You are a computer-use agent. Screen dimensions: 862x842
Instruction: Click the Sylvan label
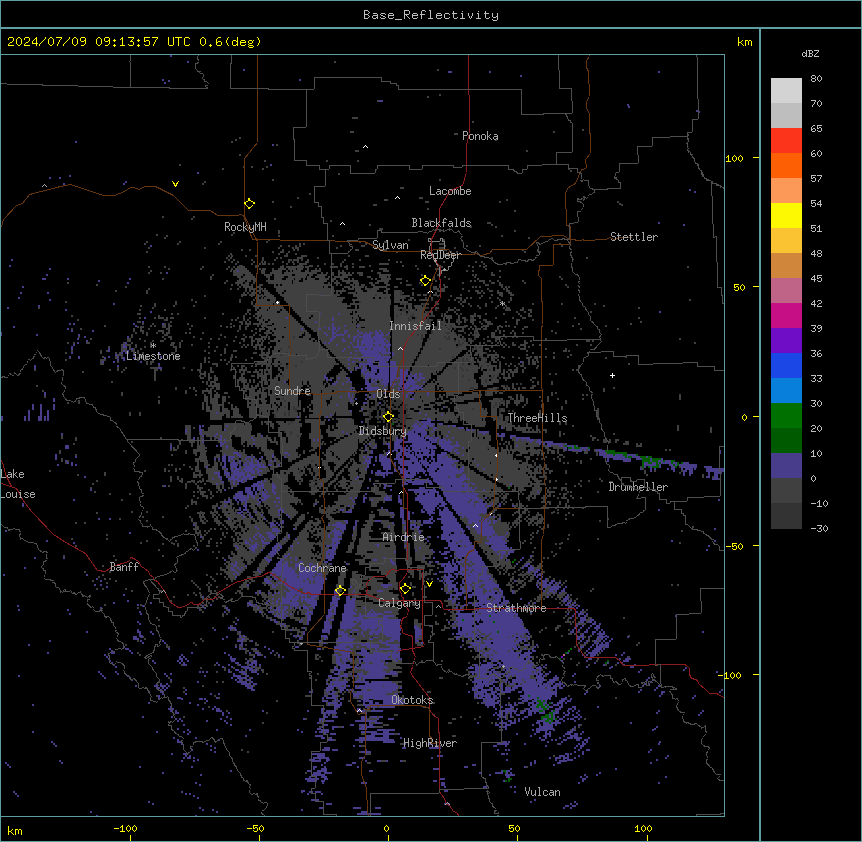[390, 245]
